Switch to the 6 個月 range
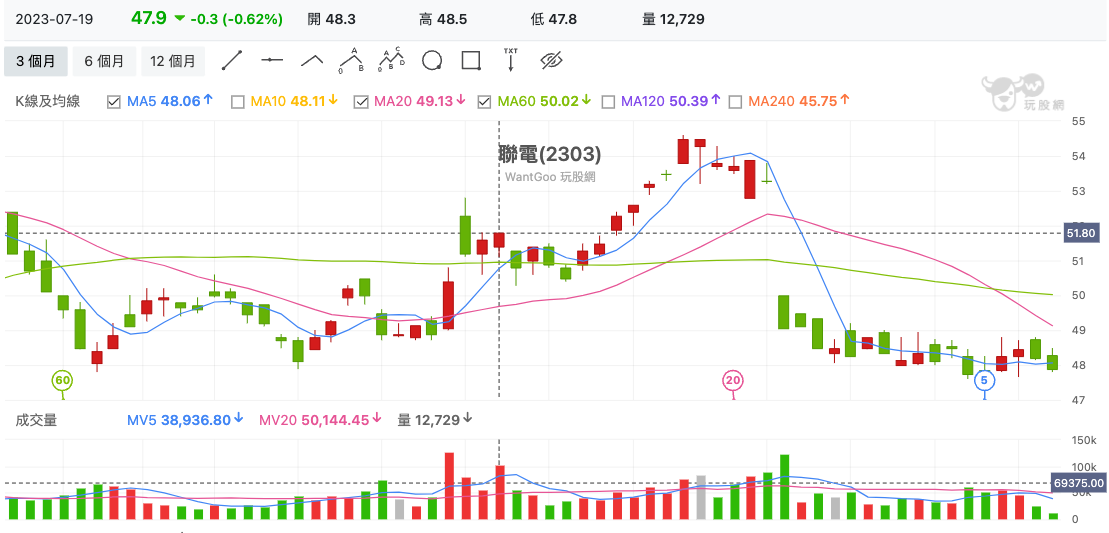 point(104,62)
